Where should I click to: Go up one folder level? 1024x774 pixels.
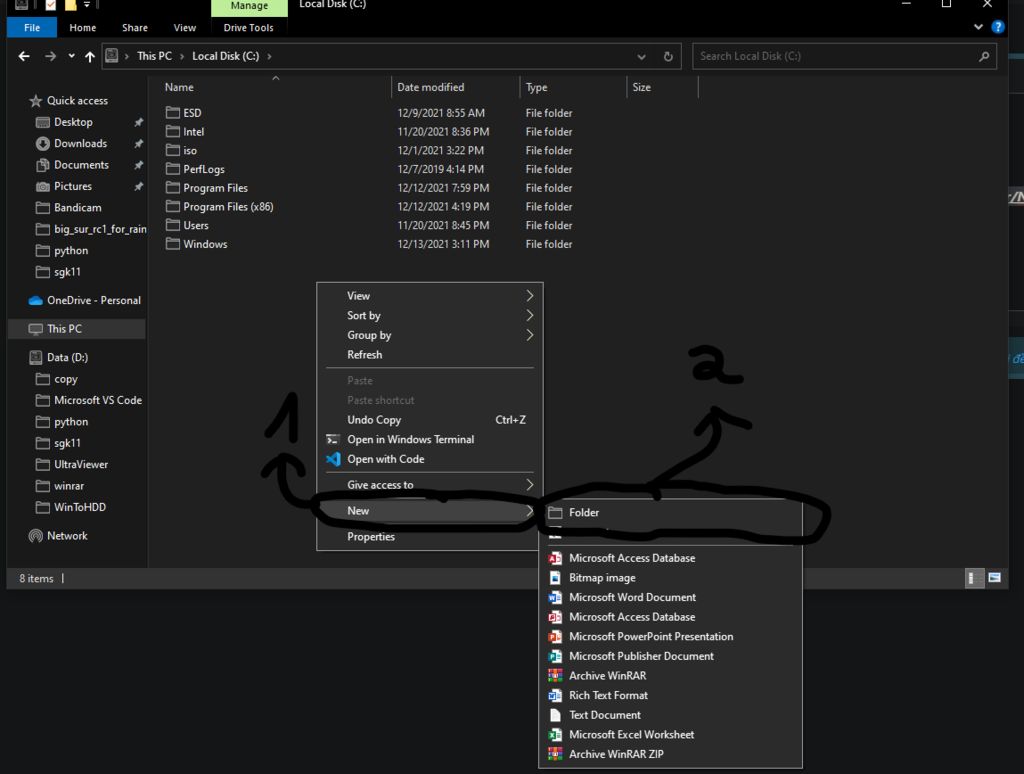tap(90, 56)
